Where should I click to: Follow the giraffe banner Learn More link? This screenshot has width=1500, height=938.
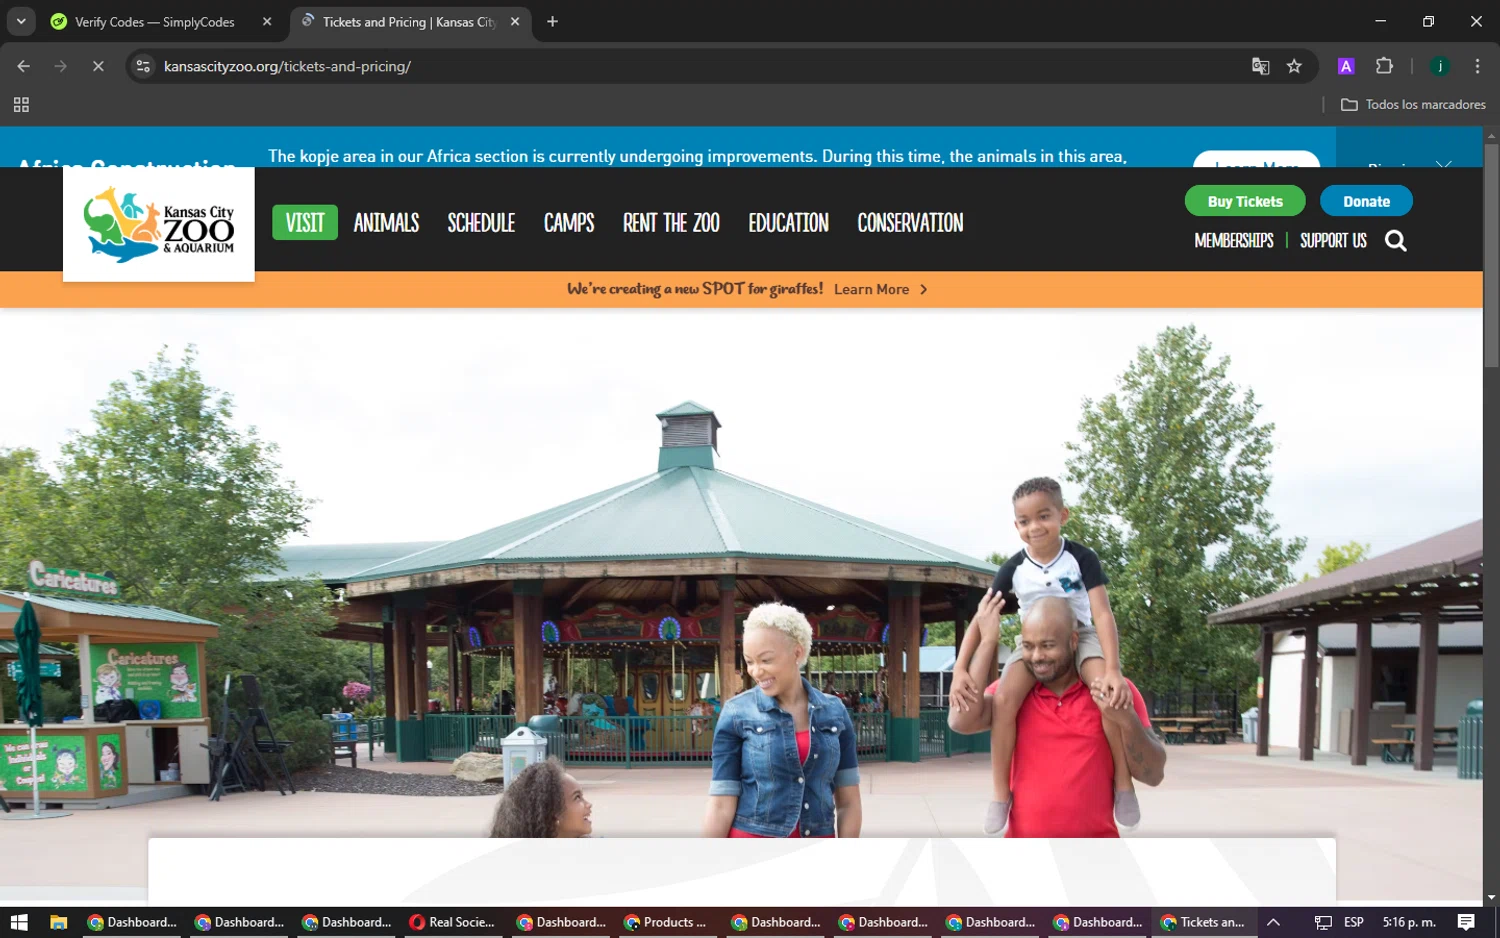pos(871,289)
